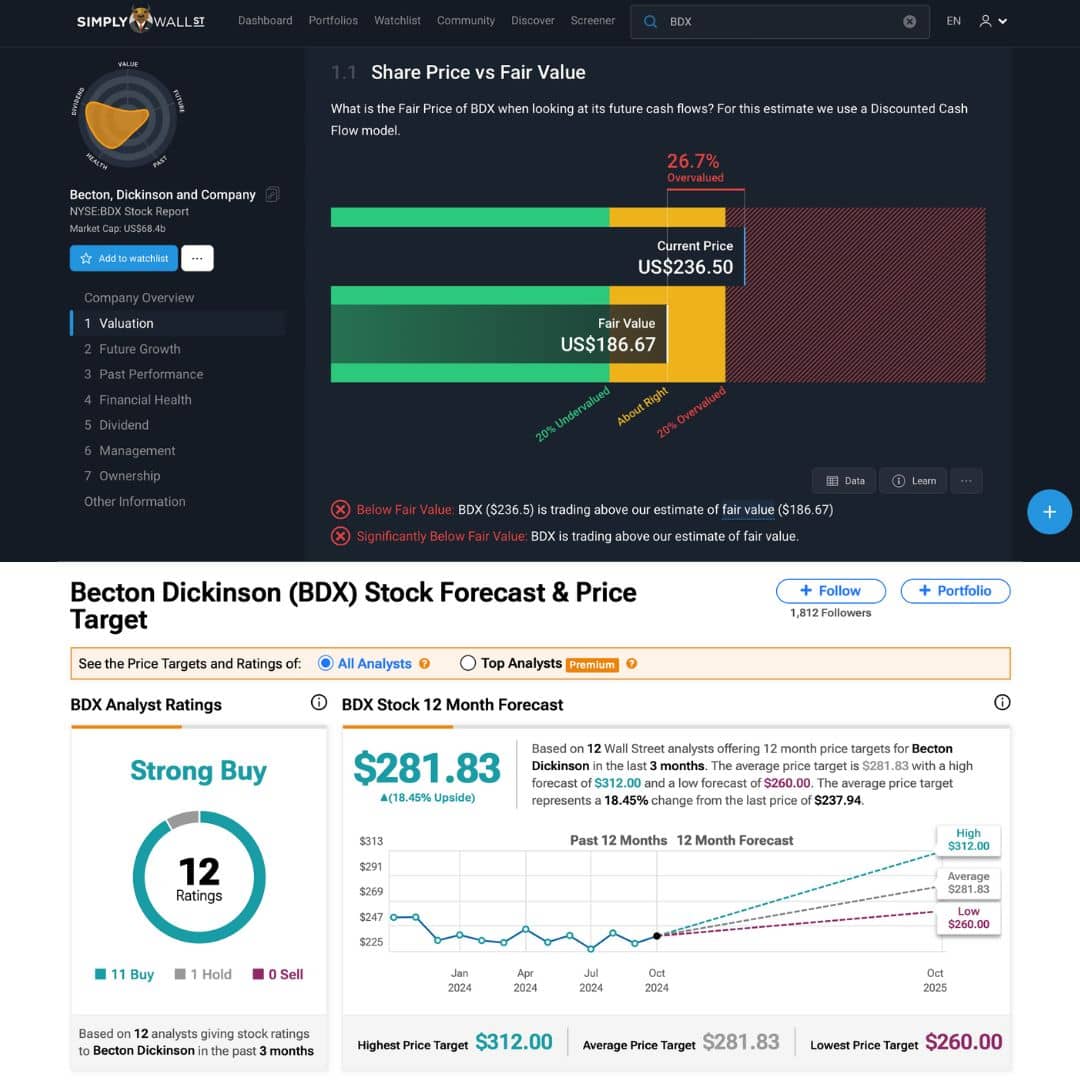This screenshot has height=1080, width=1080.
Task: Add stock with Portfolio button
Action: click(x=955, y=591)
